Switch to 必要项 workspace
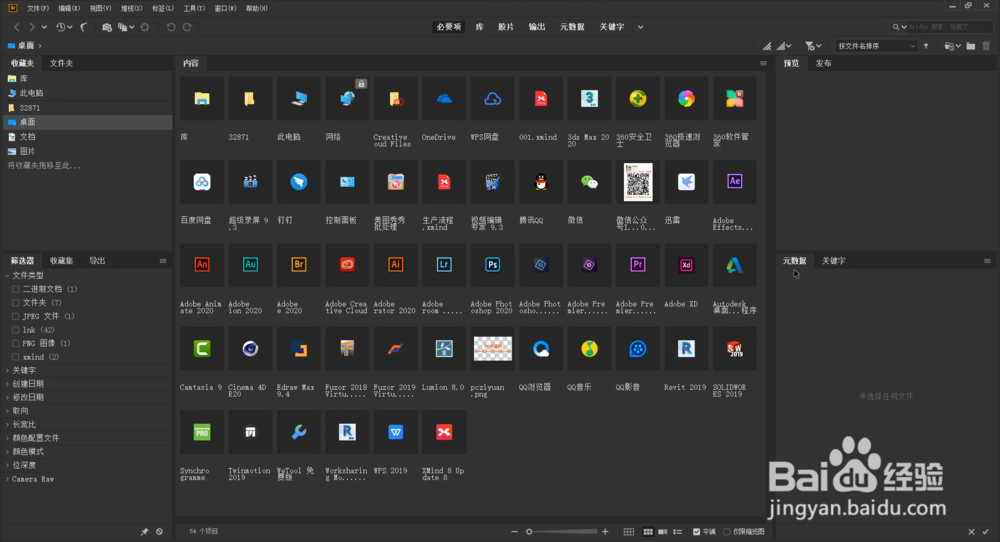1000x542 pixels. [x=448, y=27]
